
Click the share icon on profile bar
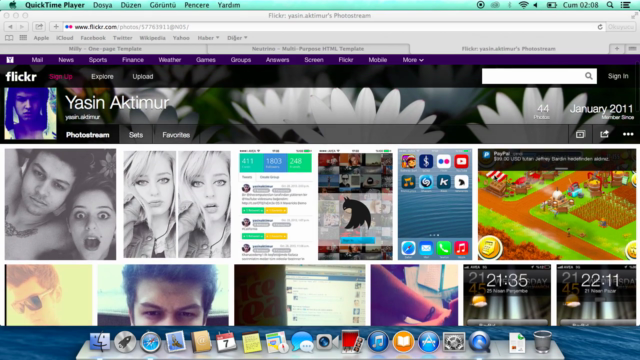click(604, 134)
